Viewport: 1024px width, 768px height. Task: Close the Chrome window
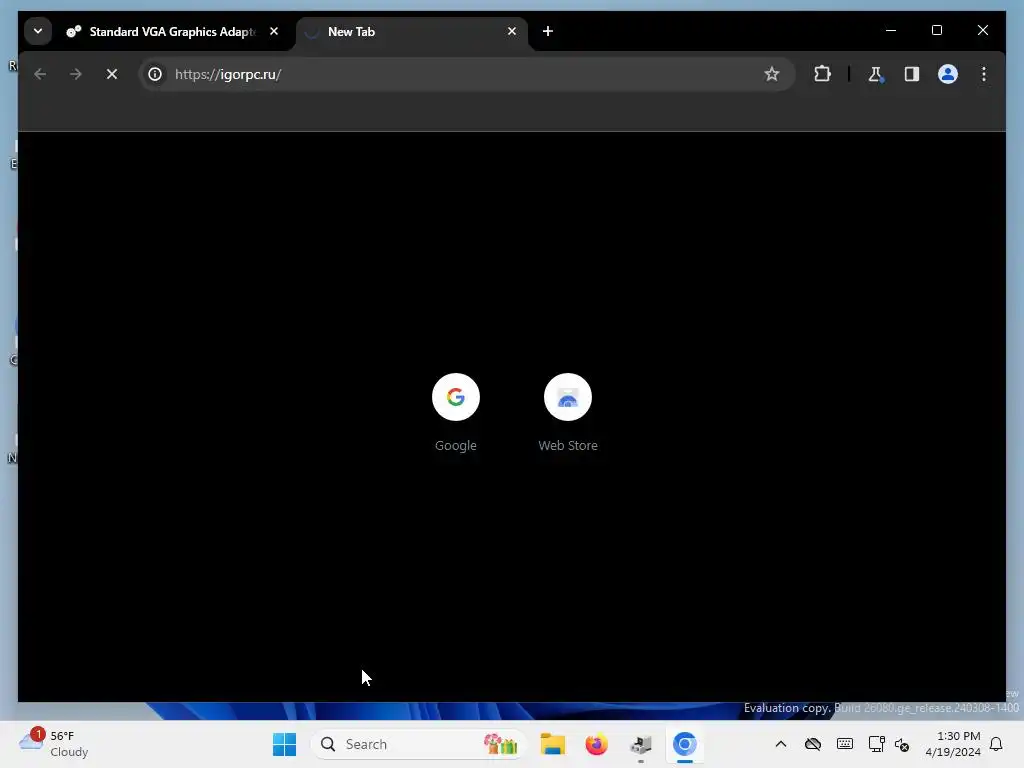click(x=982, y=30)
